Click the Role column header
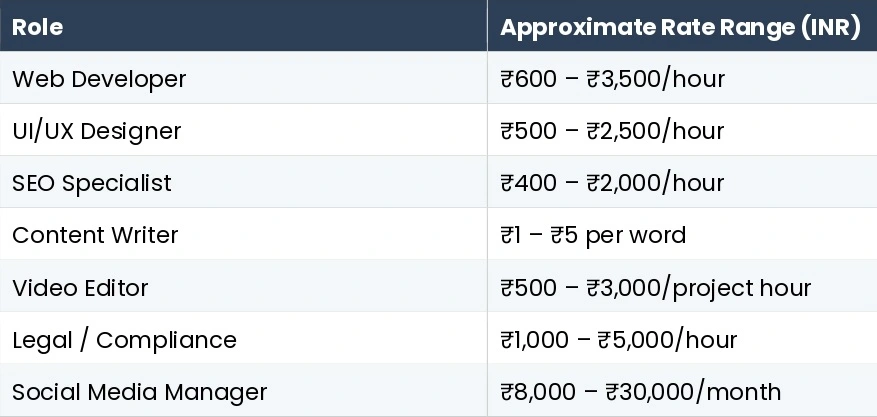 (x=37, y=27)
